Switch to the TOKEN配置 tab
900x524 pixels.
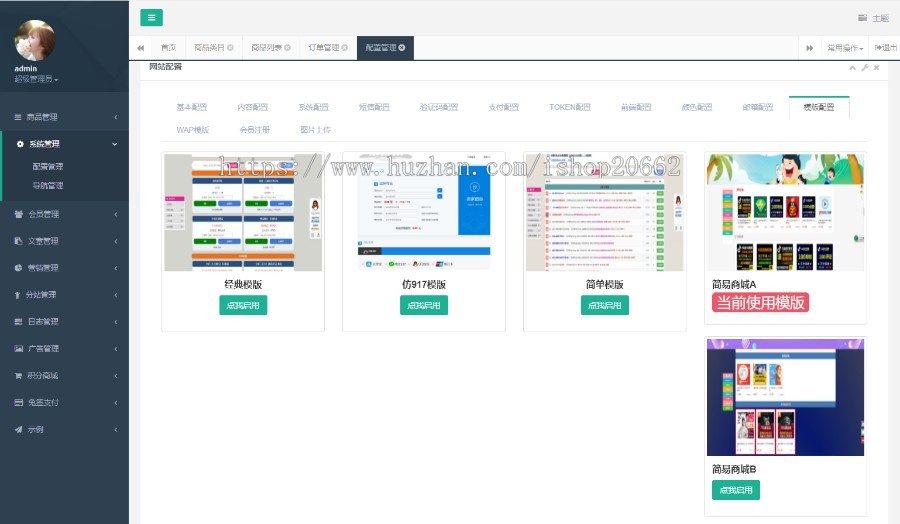569,107
